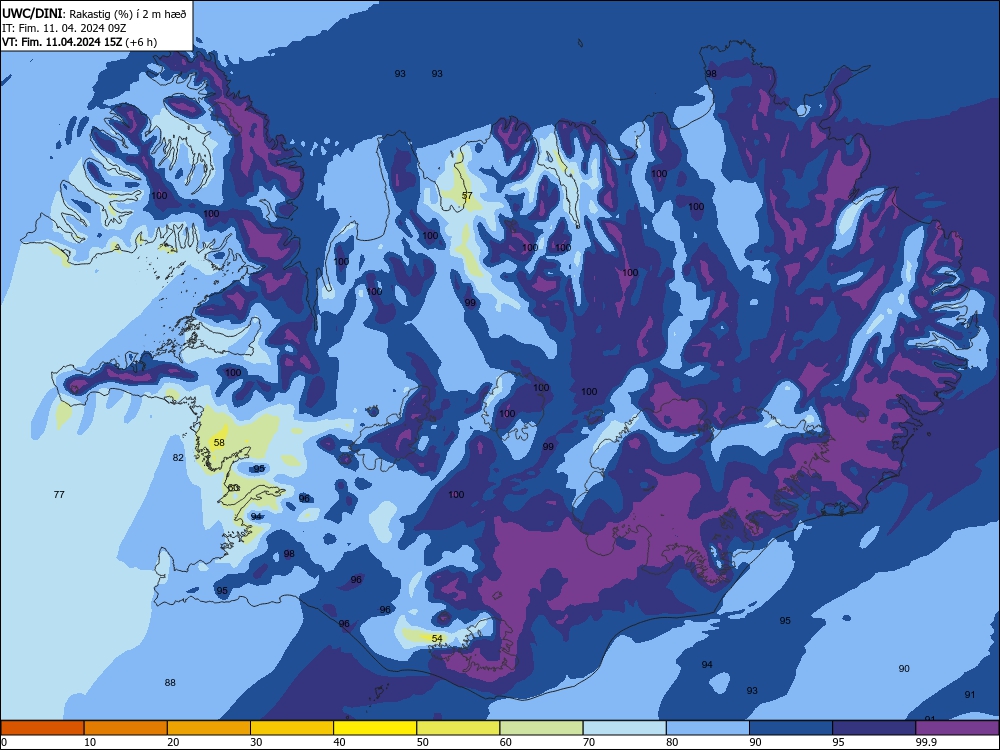
Task: Click the legend tick label 40
Action: click(339, 742)
